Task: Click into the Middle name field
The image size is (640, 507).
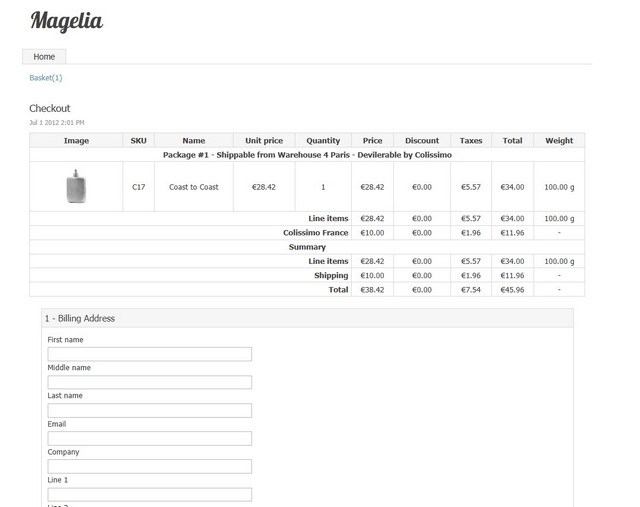Action: [149, 382]
